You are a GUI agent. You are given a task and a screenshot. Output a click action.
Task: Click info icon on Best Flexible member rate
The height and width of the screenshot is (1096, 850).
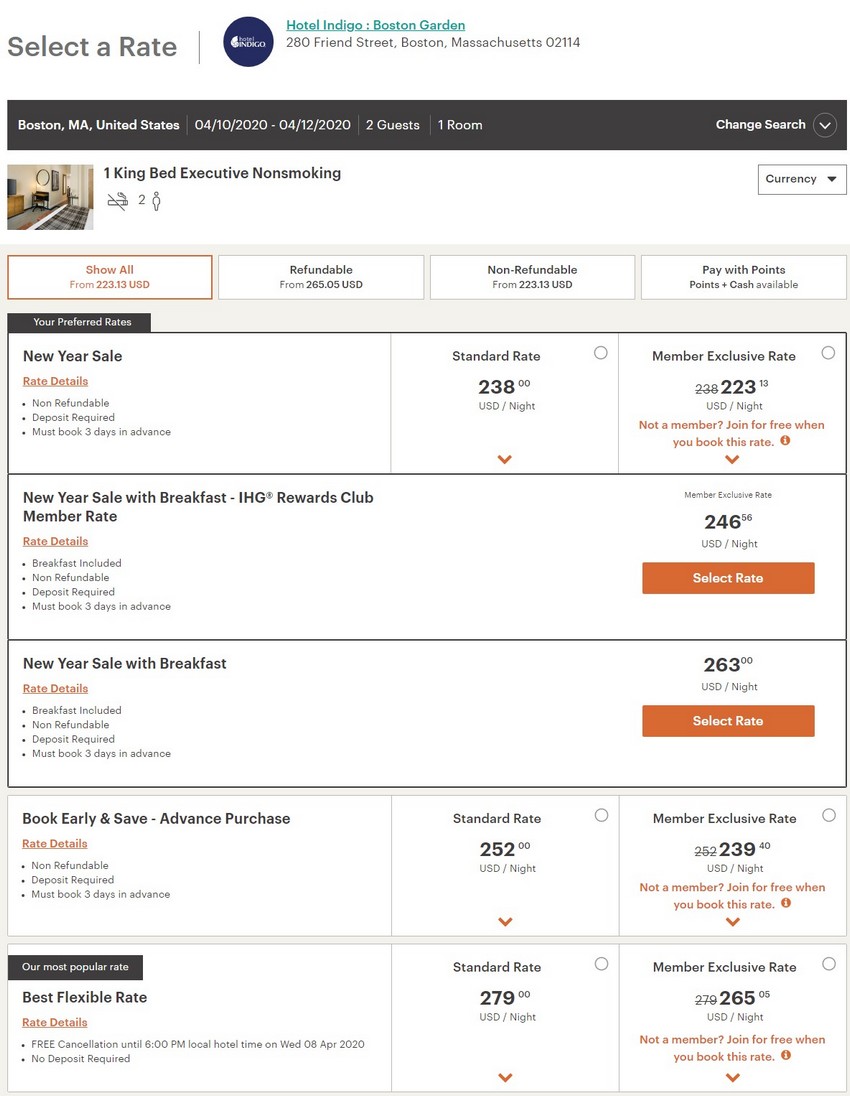pyautogui.click(x=786, y=1055)
